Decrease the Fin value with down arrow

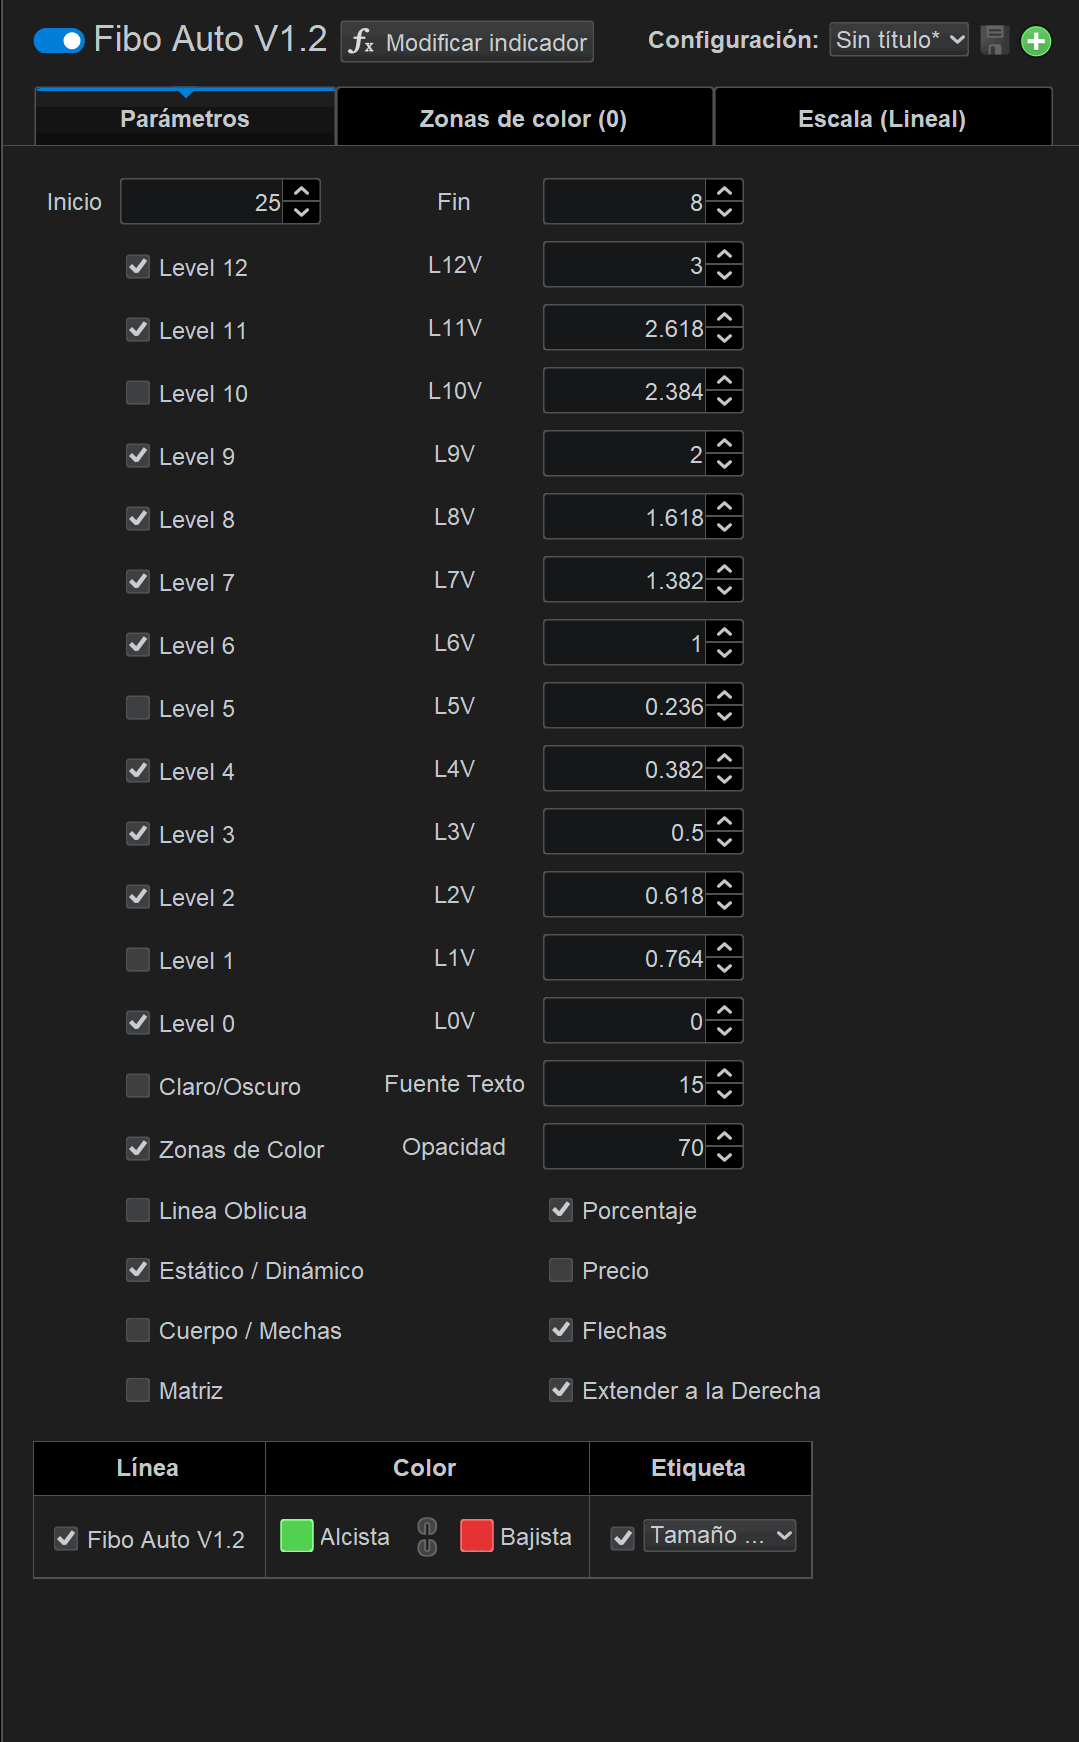[725, 212]
